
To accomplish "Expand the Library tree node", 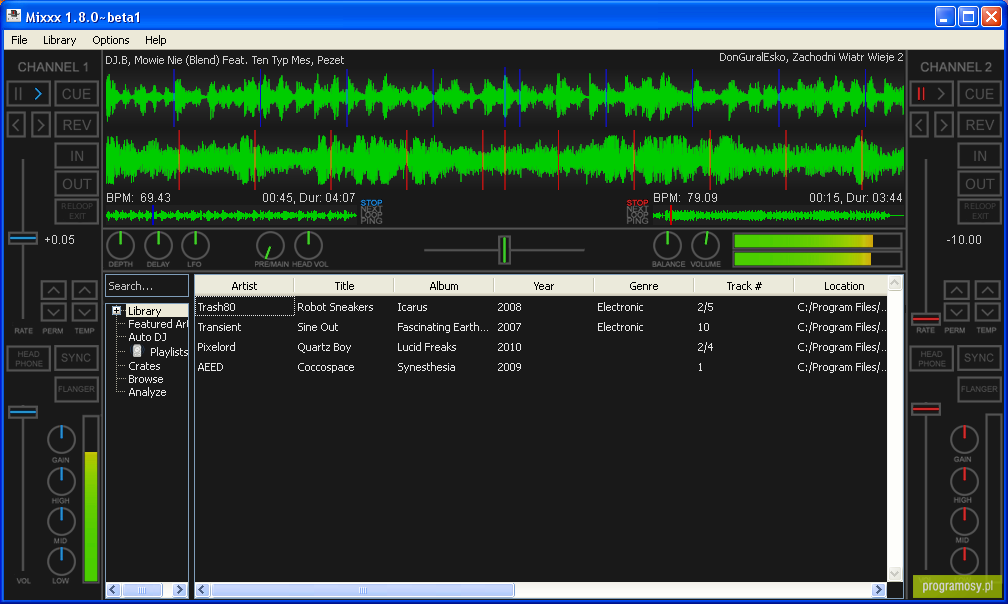I will click(x=116, y=310).
